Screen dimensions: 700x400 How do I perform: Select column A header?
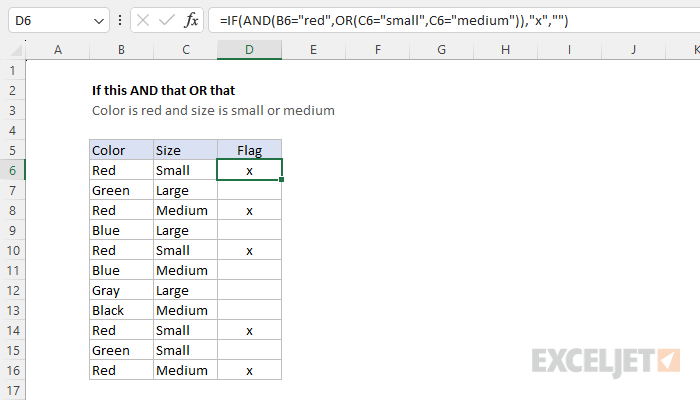[x=58, y=50]
